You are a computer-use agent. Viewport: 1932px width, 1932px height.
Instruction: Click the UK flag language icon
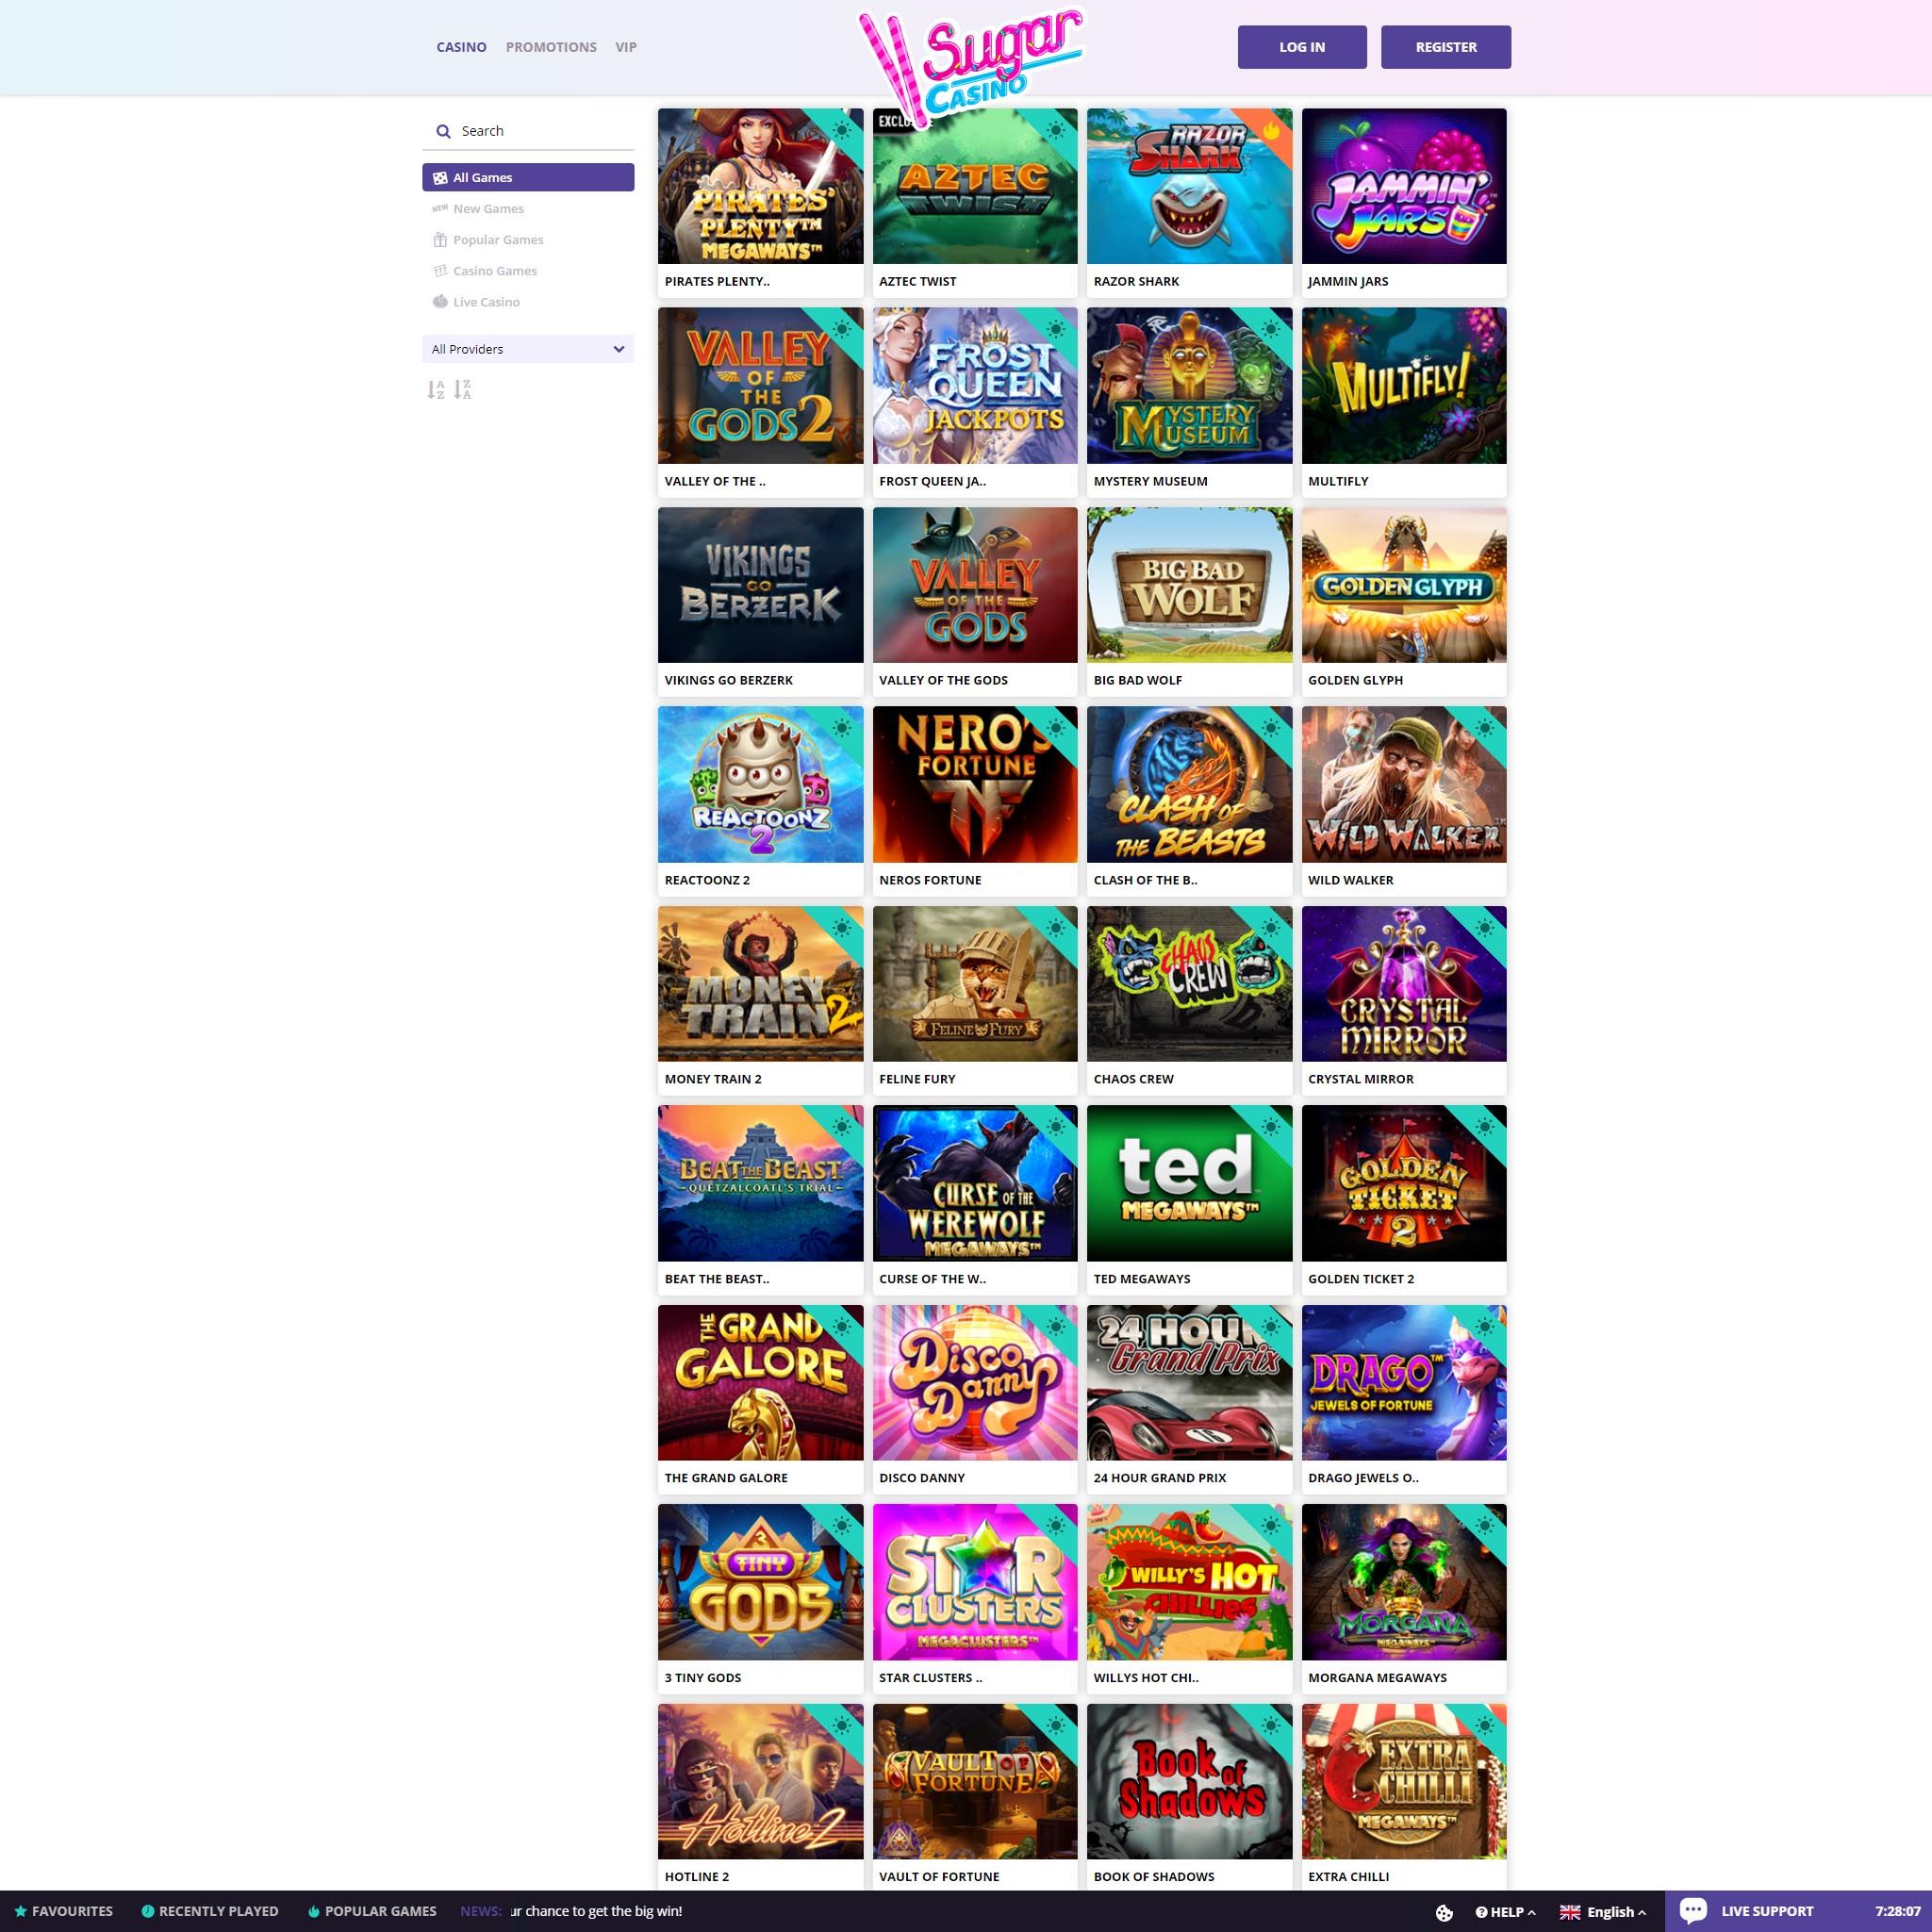point(1570,1912)
